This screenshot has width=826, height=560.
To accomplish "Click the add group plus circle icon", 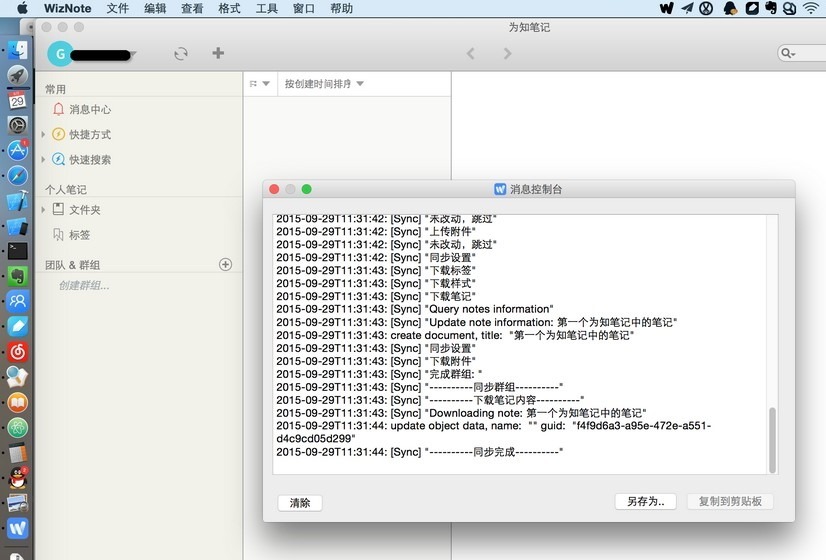I will click(225, 264).
